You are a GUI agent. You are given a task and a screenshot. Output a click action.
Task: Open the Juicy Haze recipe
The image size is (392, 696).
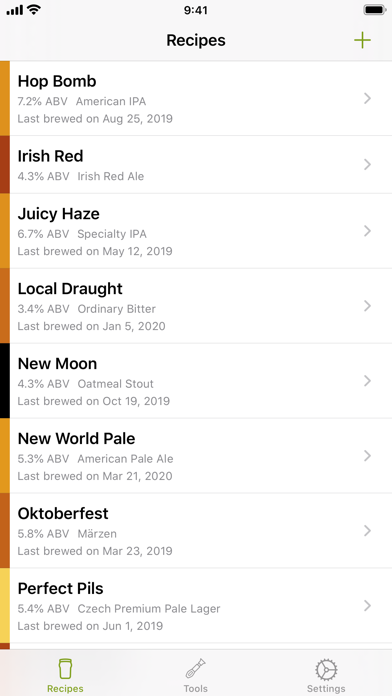point(196,231)
